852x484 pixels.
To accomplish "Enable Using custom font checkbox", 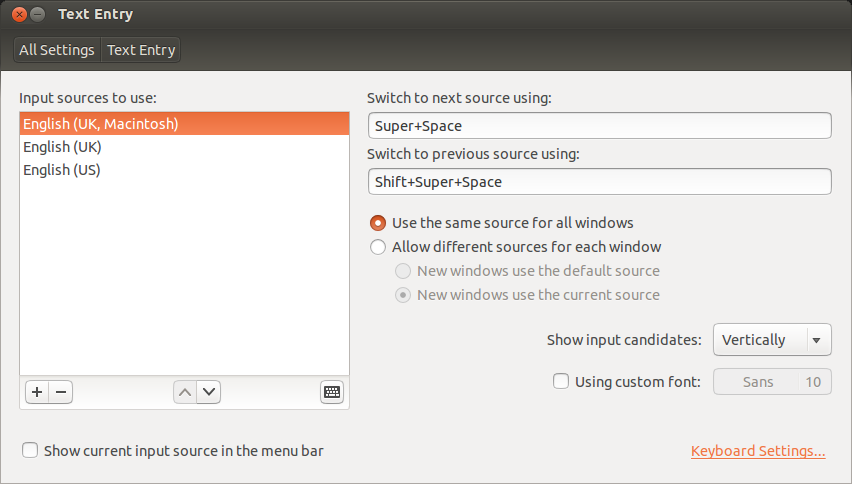I will [561, 381].
